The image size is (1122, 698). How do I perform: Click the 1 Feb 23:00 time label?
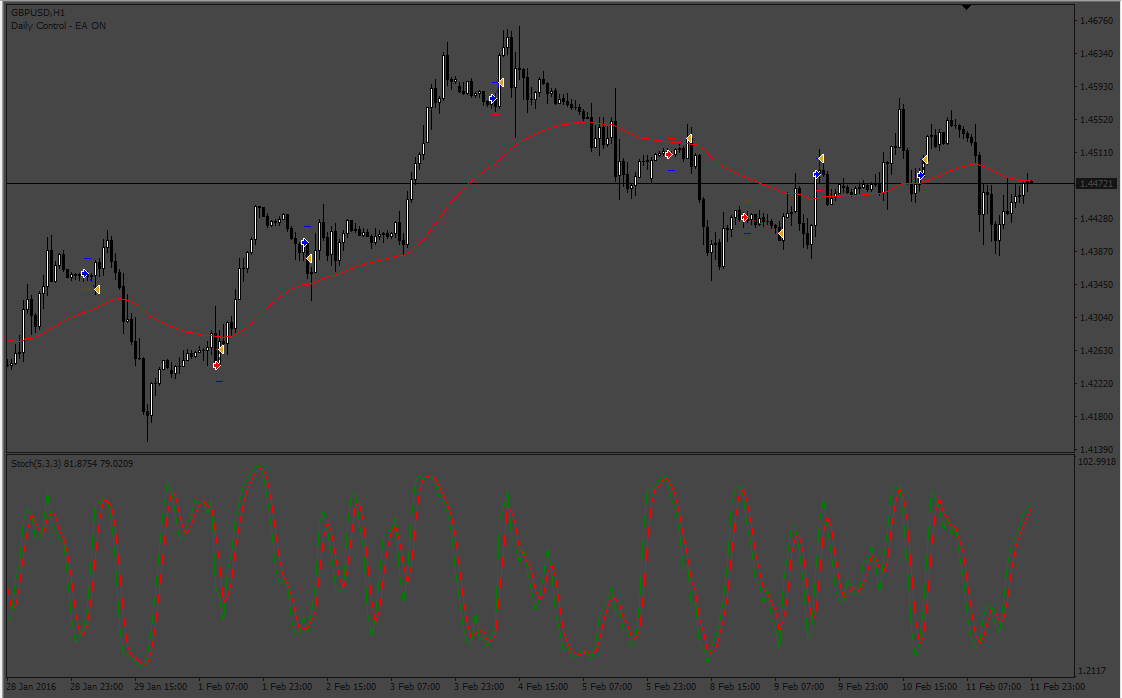(287, 687)
